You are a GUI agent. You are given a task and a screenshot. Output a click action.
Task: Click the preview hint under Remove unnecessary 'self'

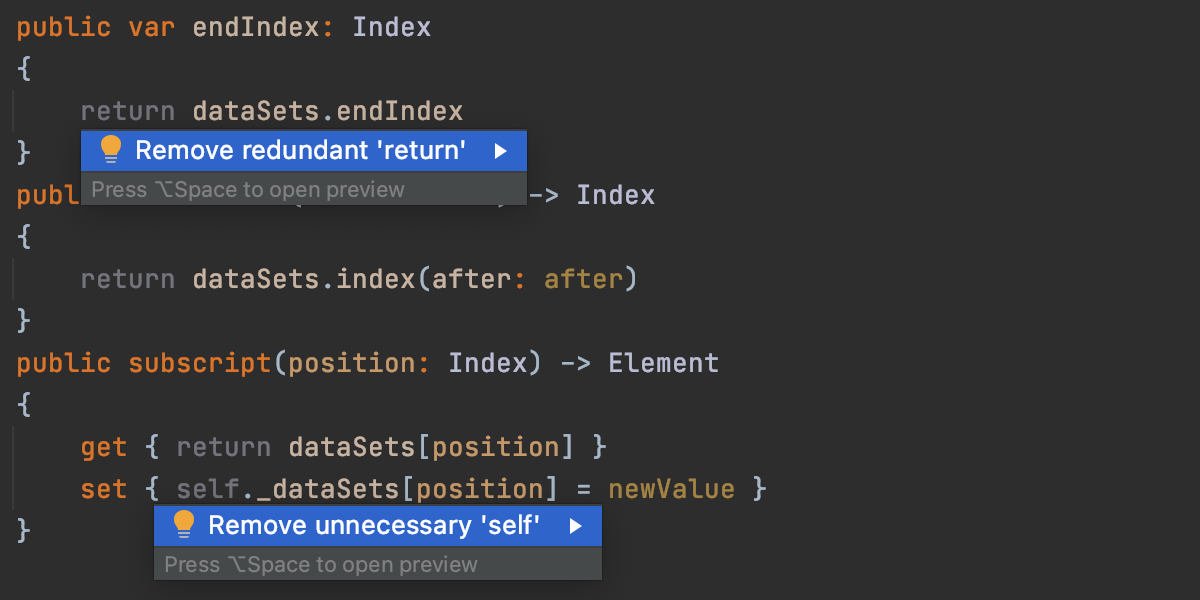(321, 565)
